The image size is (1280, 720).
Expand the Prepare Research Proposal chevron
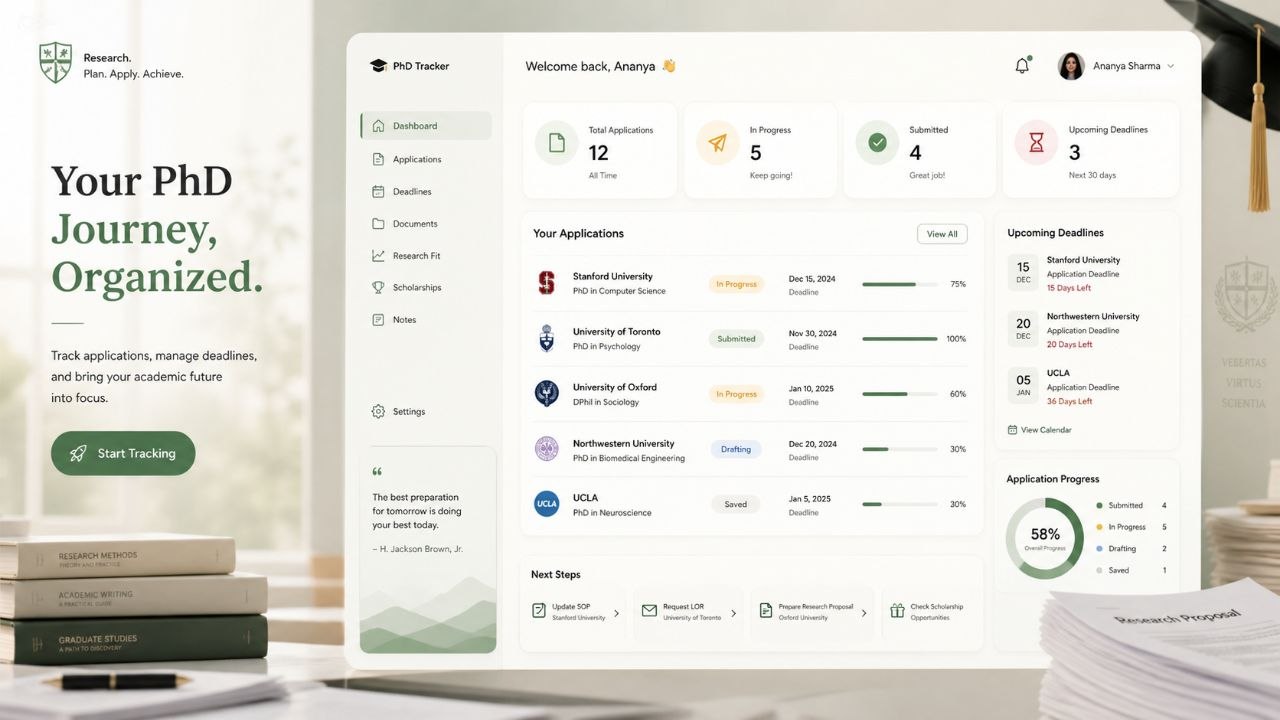[864, 613]
